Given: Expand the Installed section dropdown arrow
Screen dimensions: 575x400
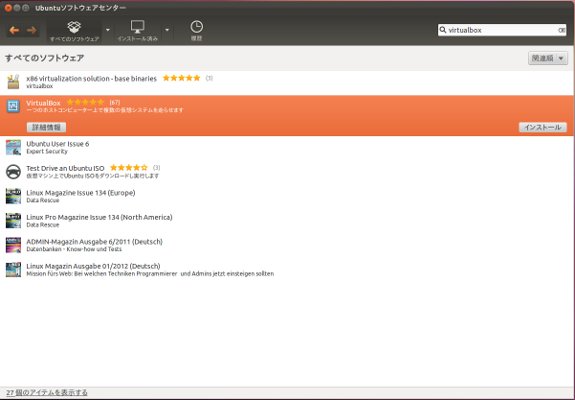Looking at the screenshot, I should (167, 30).
